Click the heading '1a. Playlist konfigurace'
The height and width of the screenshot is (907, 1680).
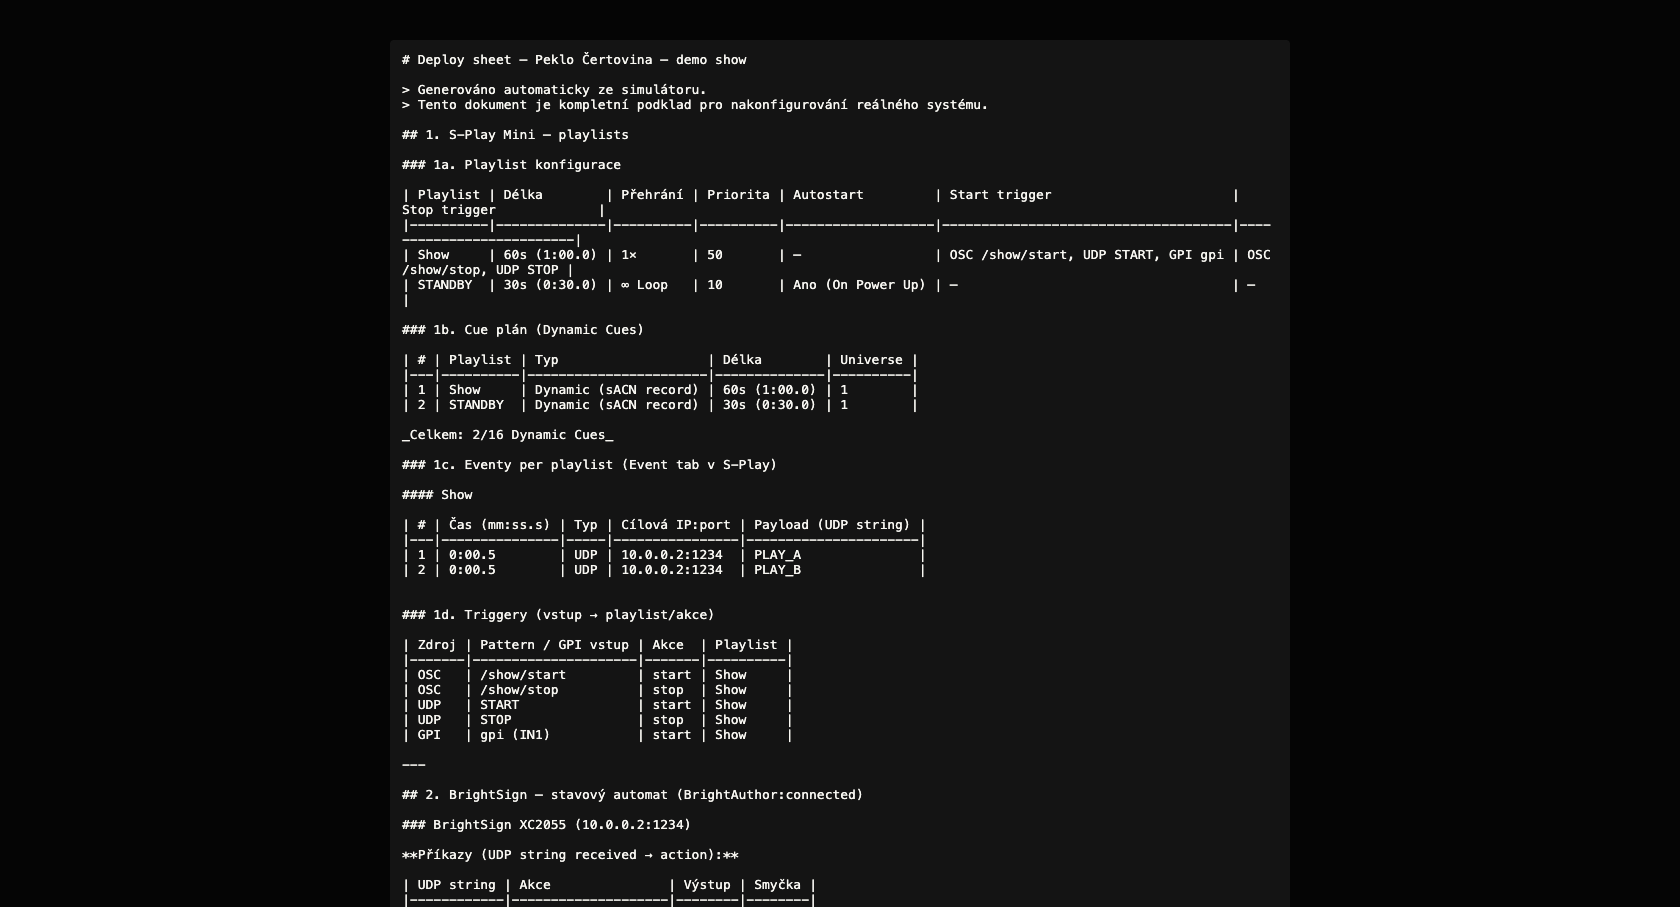pos(511,165)
